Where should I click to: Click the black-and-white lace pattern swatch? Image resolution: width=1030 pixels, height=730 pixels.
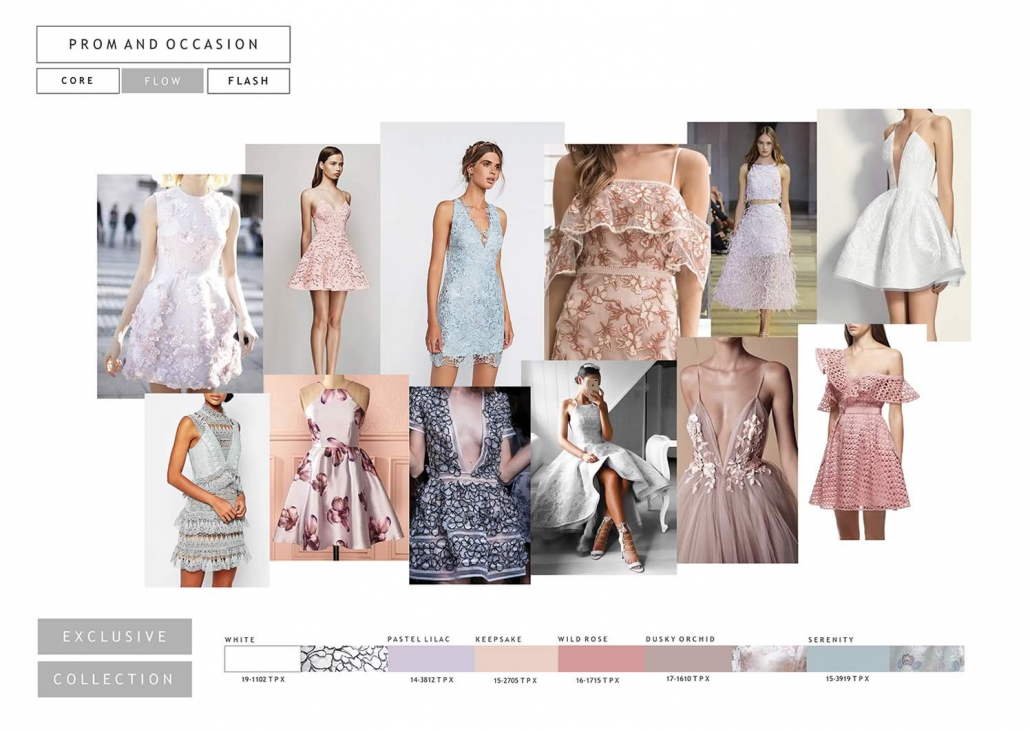coord(343,658)
